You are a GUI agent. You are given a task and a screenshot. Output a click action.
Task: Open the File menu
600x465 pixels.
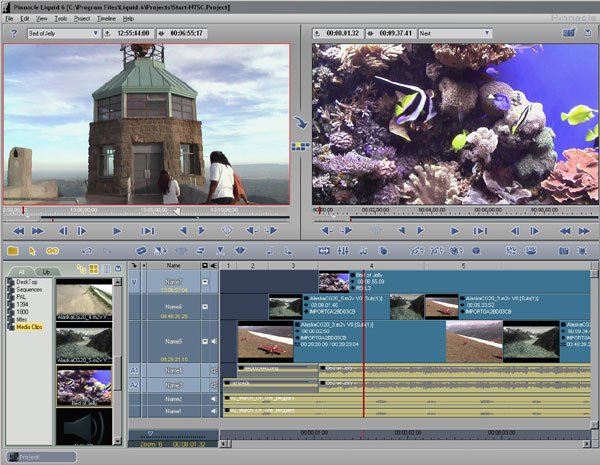pyautogui.click(x=9, y=18)
